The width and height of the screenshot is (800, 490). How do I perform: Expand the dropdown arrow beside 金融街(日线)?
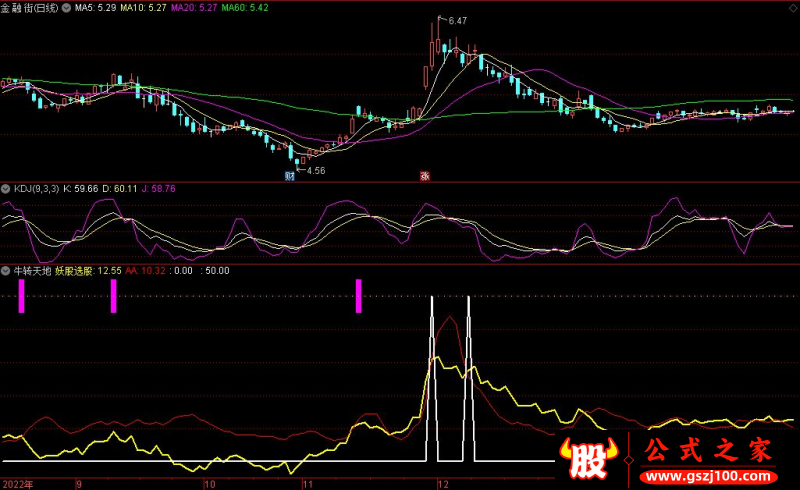(66, 8)
